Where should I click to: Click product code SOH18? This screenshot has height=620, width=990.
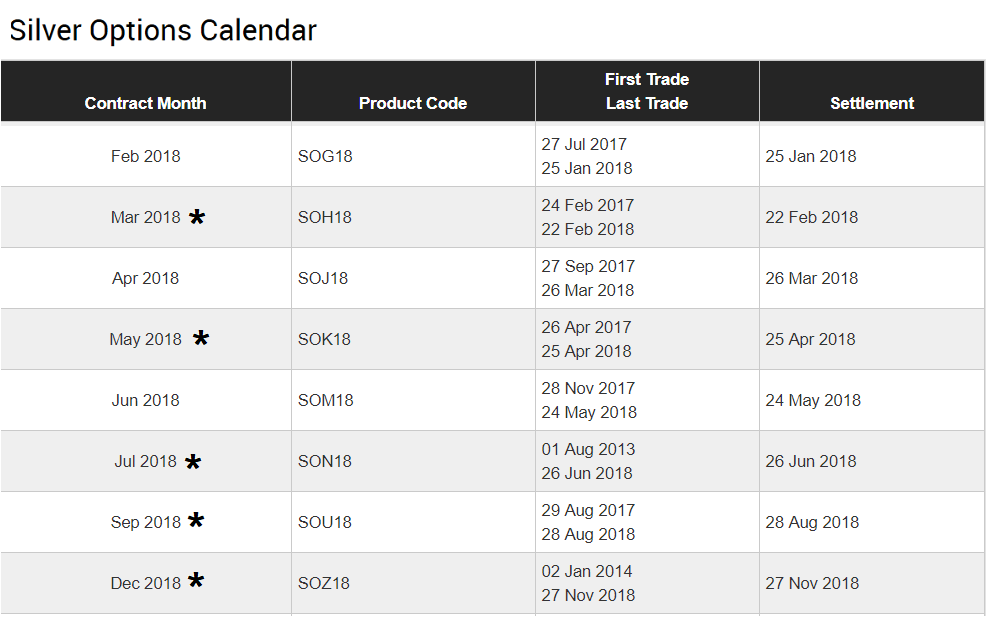(x=325, y=217)
